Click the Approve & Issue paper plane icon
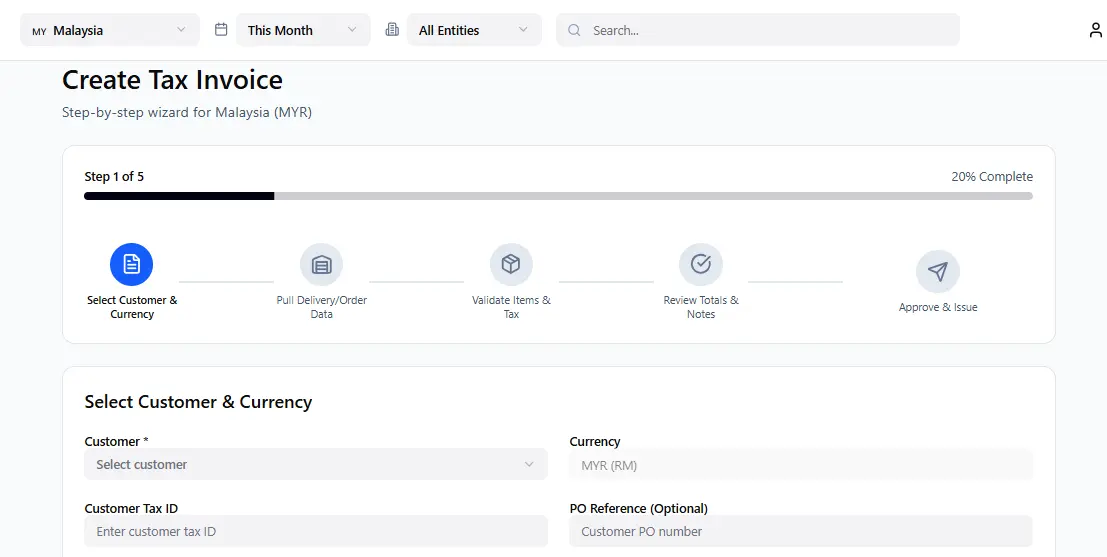Viewport: 1107px width, 557px height. coord(937,271)
